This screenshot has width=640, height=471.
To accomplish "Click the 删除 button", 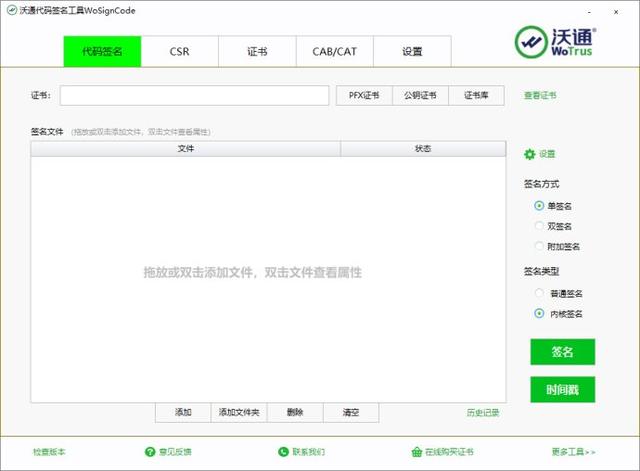I will 295,412.
